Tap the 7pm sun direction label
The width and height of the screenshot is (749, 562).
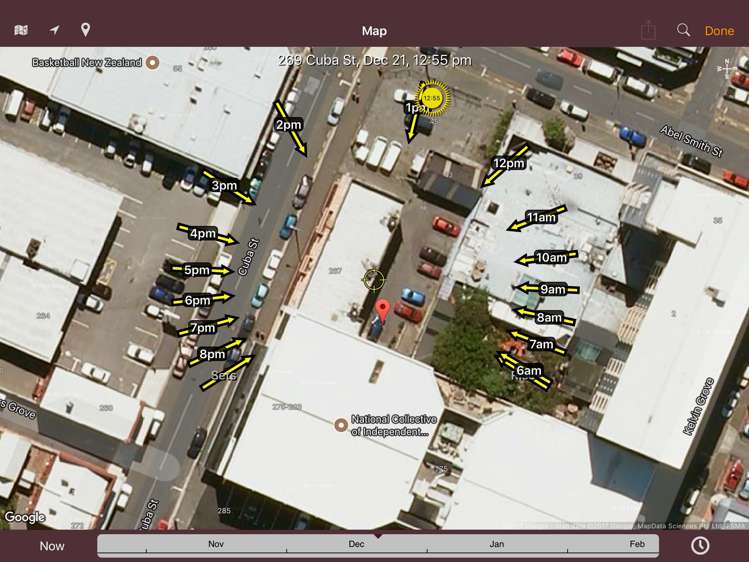(203, 328)
